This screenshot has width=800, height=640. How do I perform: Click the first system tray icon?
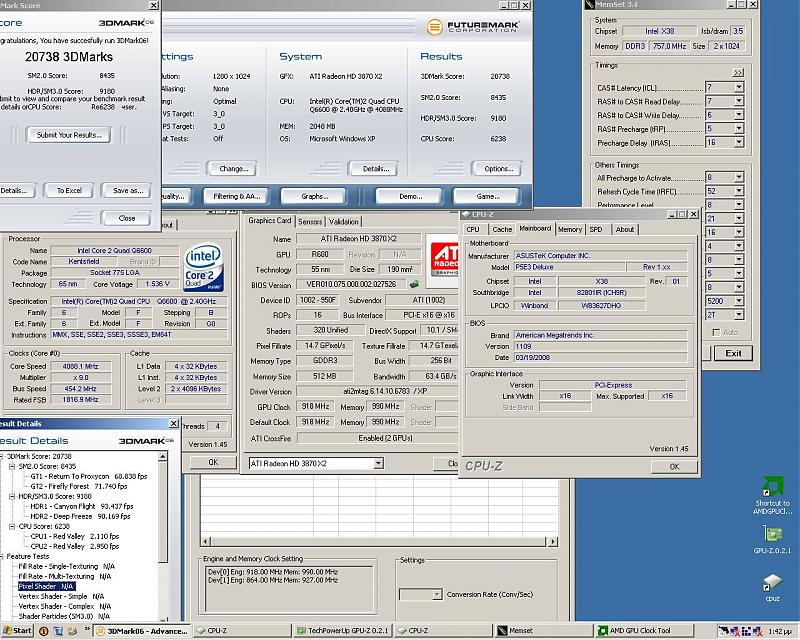723,631
